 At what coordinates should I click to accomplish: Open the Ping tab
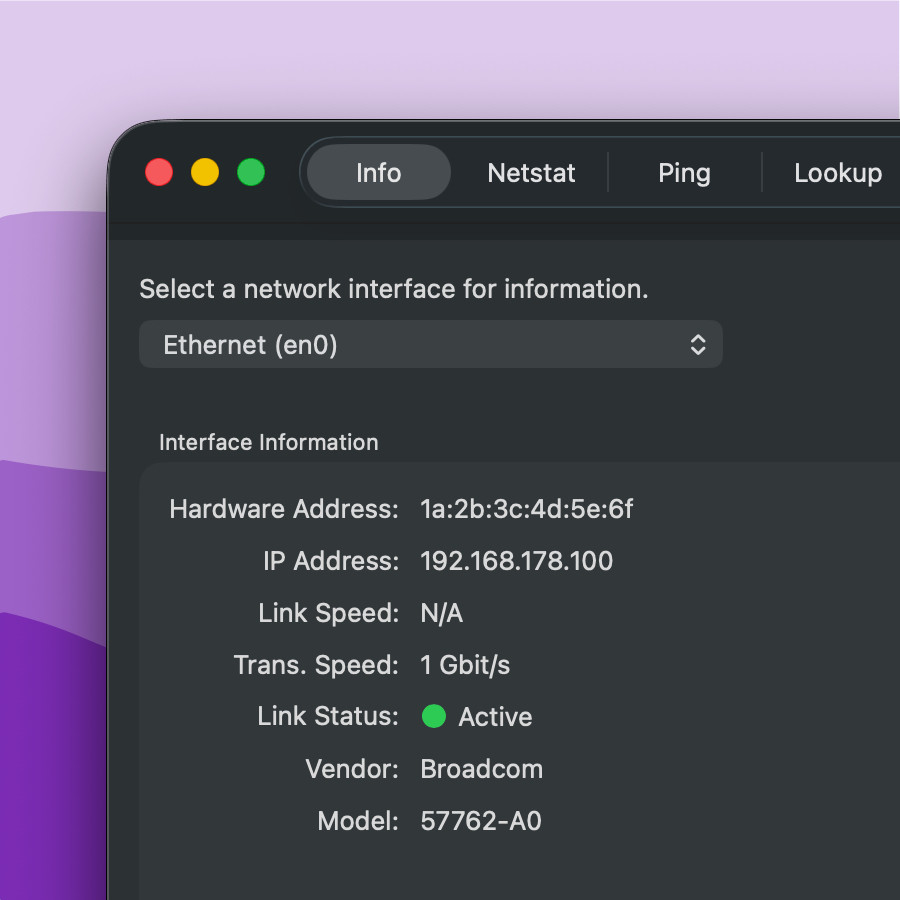684,173
